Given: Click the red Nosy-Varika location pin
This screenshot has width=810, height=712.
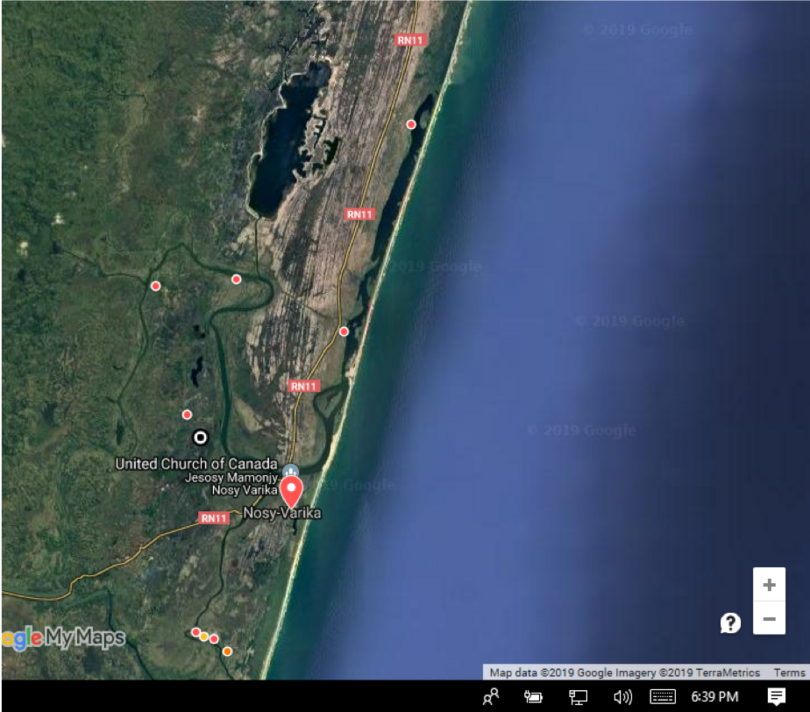Looking at the screenshot, I should 291,491.
